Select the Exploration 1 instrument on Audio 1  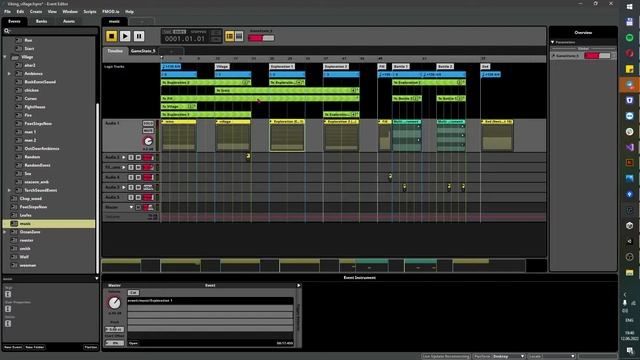coord(287,136)
